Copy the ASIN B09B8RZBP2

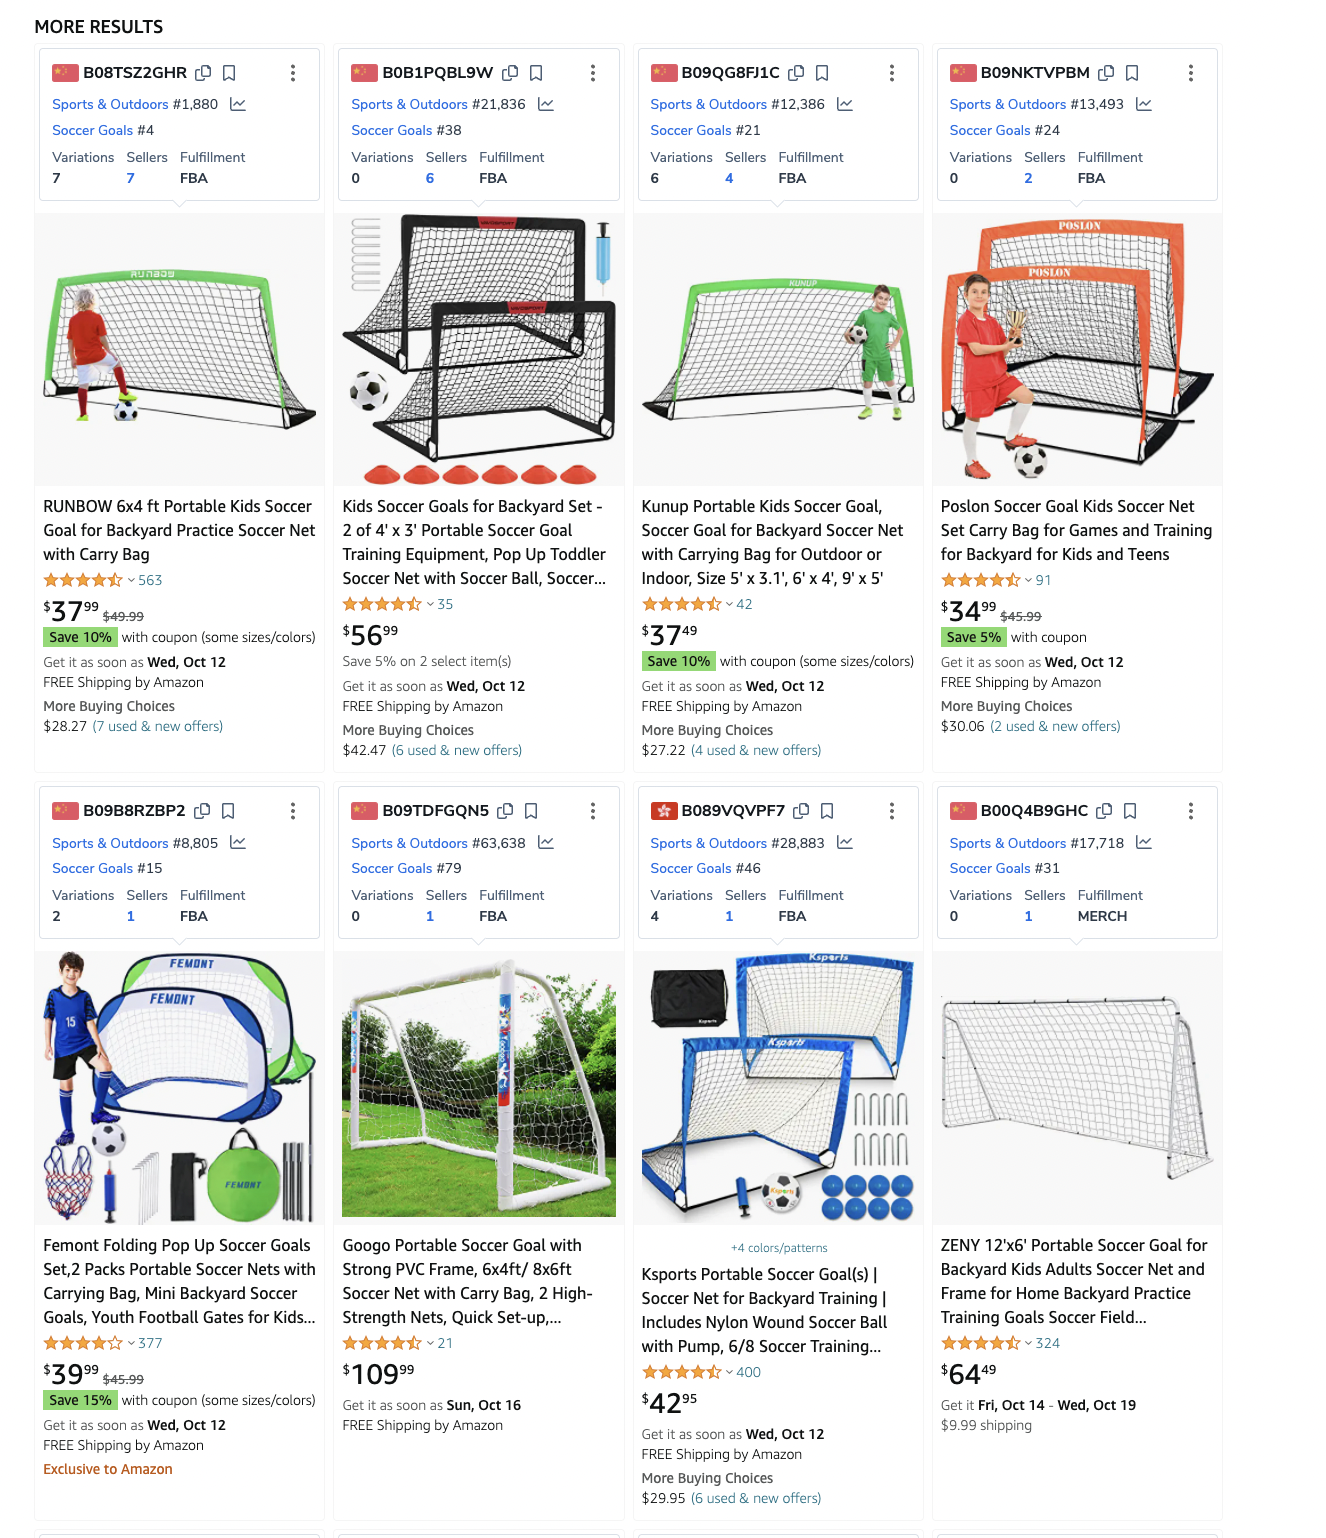click(202, 811)
